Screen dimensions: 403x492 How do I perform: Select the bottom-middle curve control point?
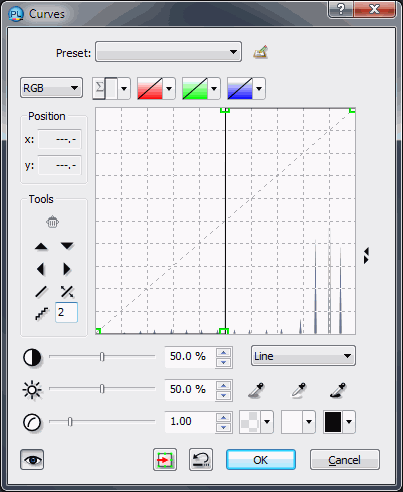click(x=224, y=331)
